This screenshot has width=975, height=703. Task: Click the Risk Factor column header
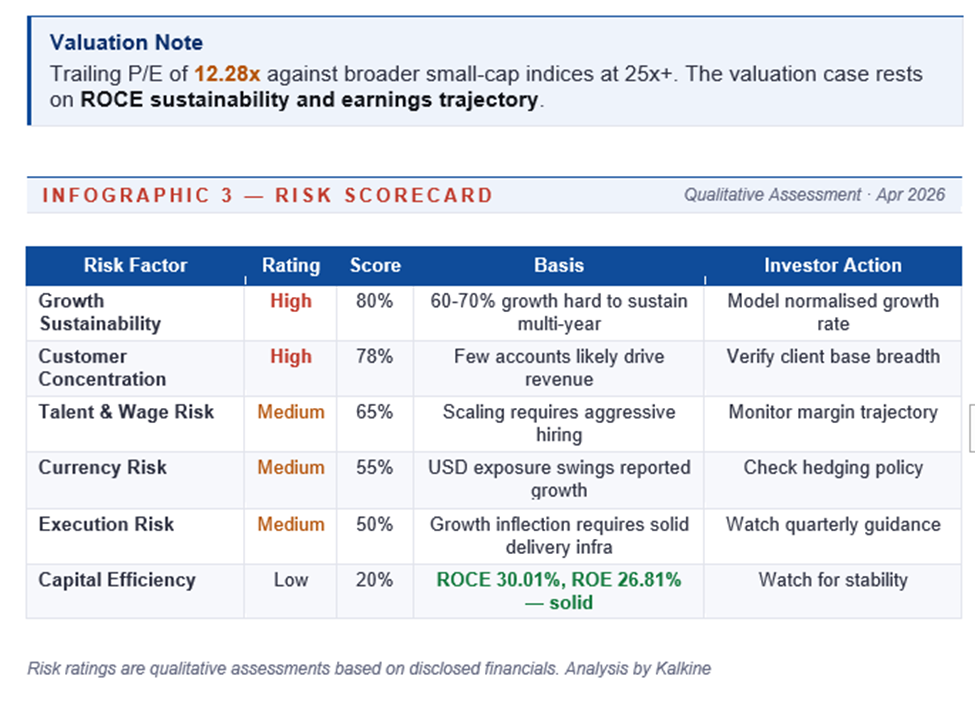[135, 266]
